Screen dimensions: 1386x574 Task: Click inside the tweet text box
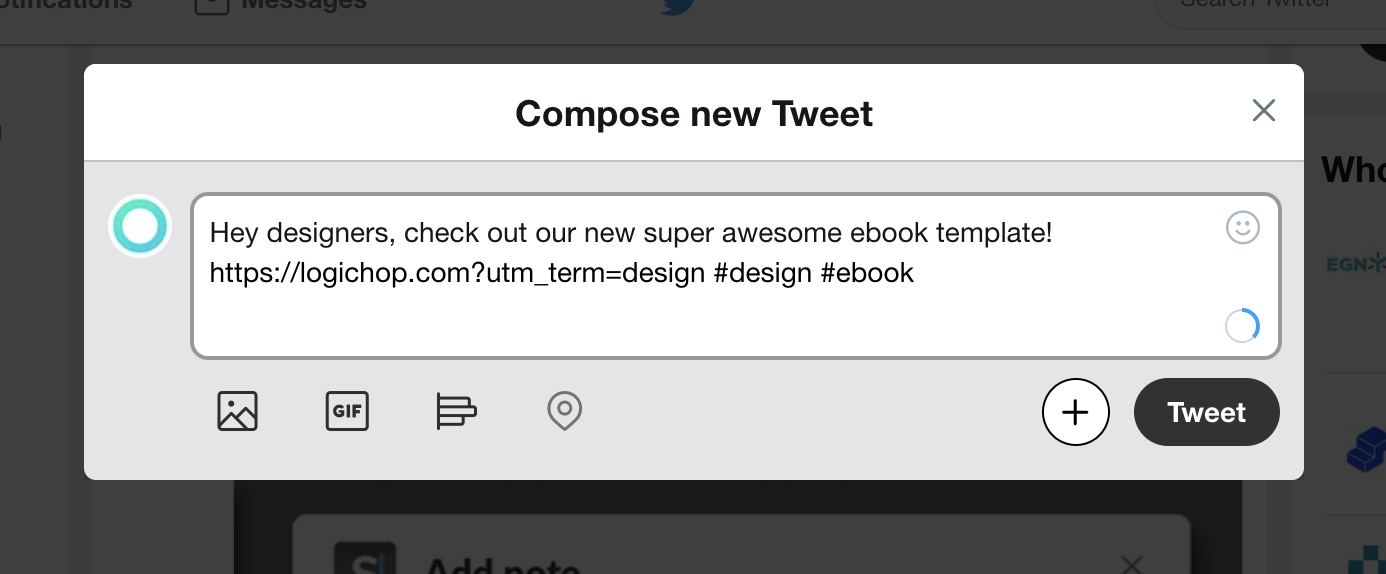click(x=736, y=276)
